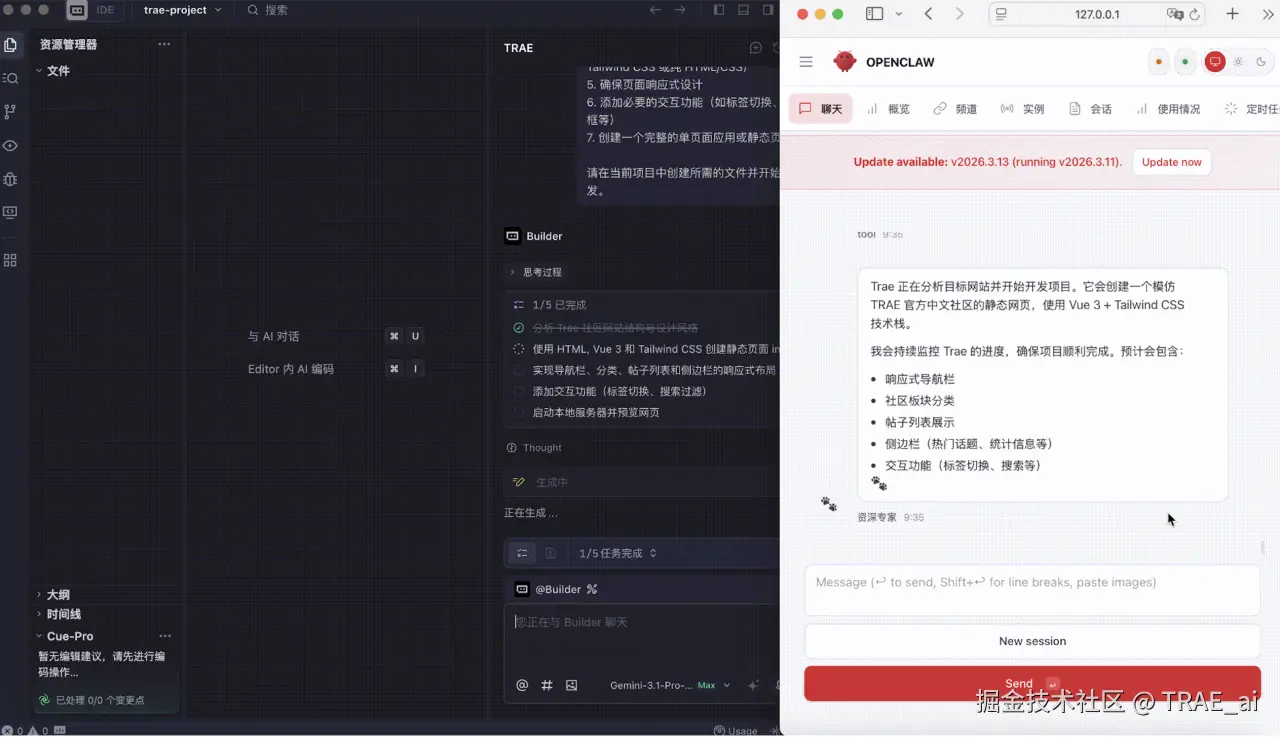This screenshot has width=1280, height=737.
Task: Open the Explorer files icon in Trae sidebar
Action: click(11, 45)
